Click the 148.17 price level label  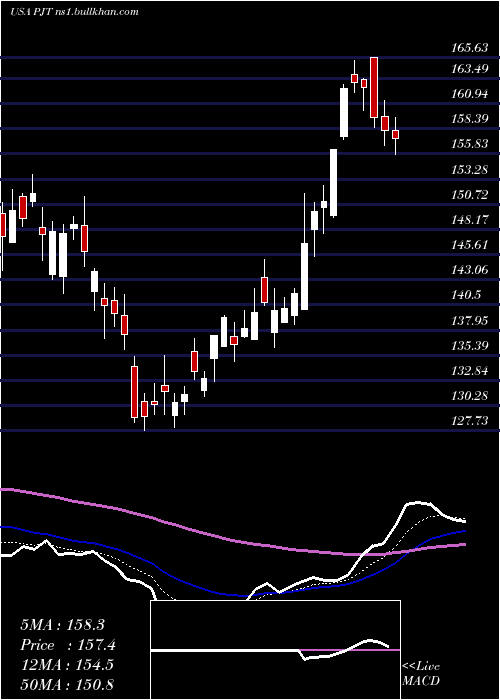470,220
